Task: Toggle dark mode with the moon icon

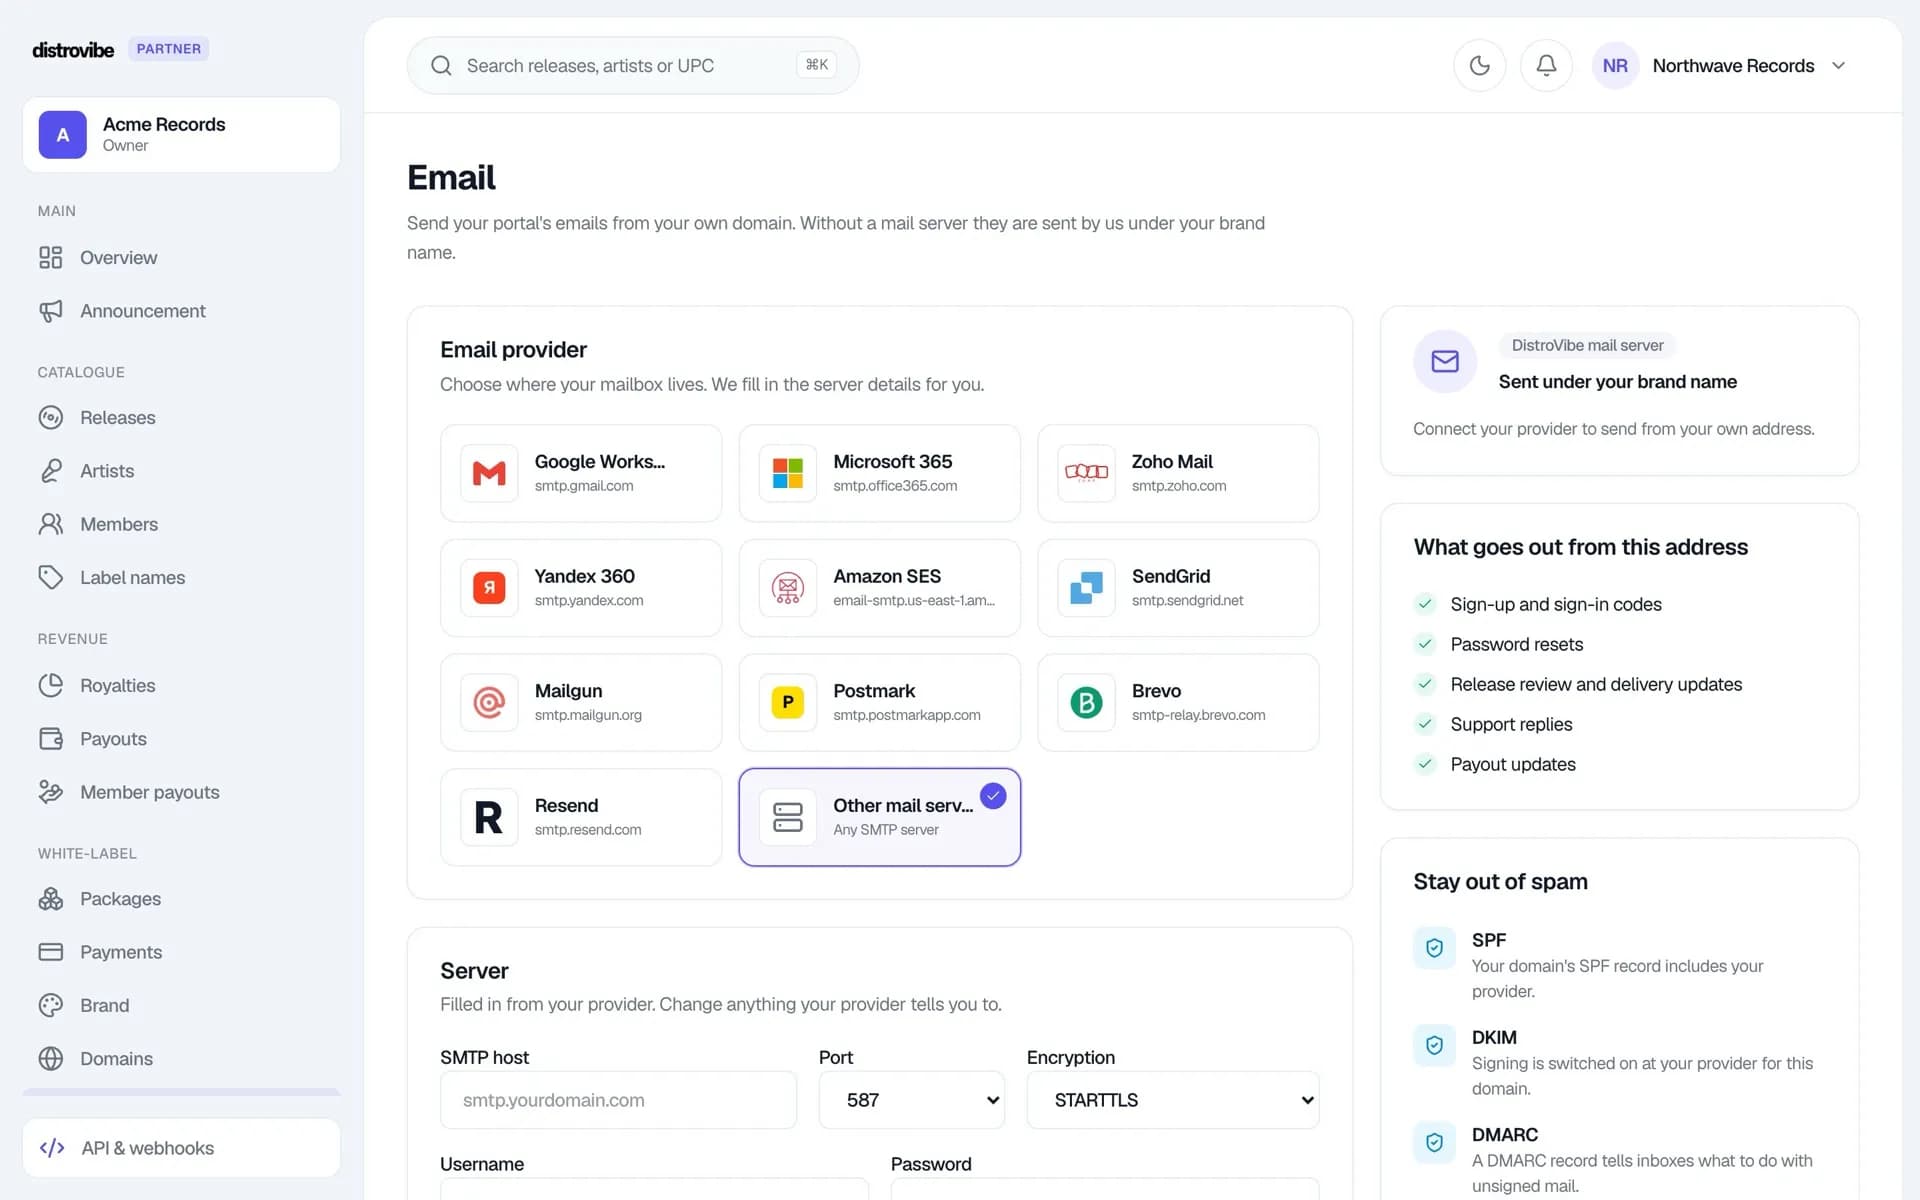Action: [1479, 66]
